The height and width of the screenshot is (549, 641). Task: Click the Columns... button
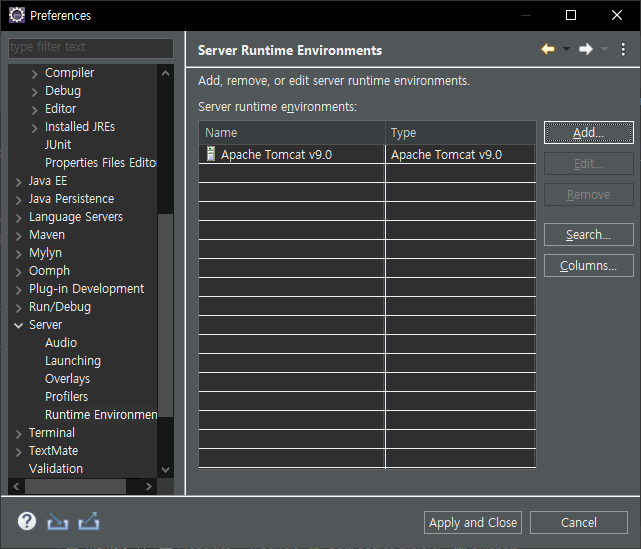coord(589,266)
